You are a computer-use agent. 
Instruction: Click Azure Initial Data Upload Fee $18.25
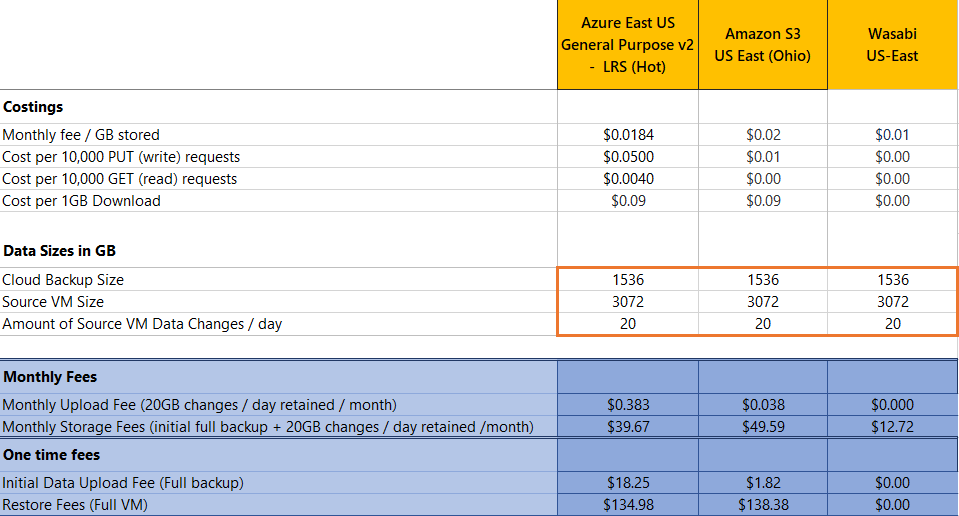(628, 483)
